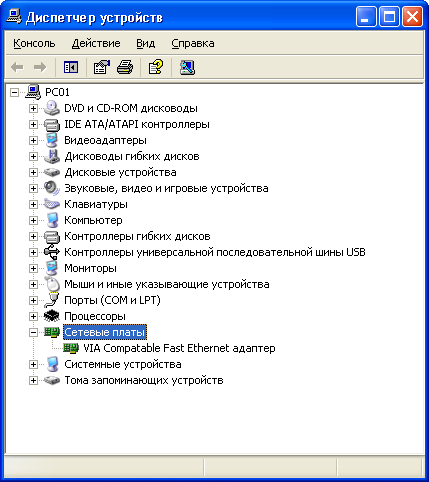429x482 pixels.
Task: Select the Сетевые платы label
Action: [x=105, y=332]
